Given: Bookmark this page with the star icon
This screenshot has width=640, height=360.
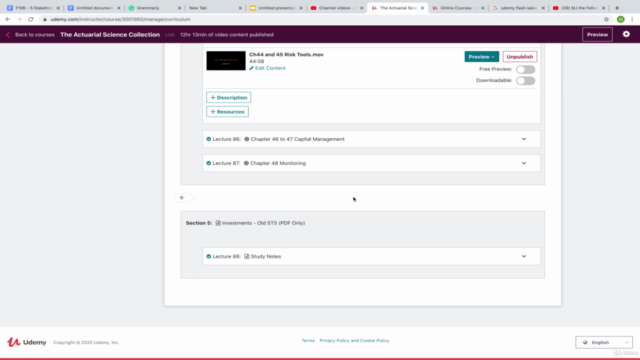Looking at the screenshot, I should click(x=606, y=19).
